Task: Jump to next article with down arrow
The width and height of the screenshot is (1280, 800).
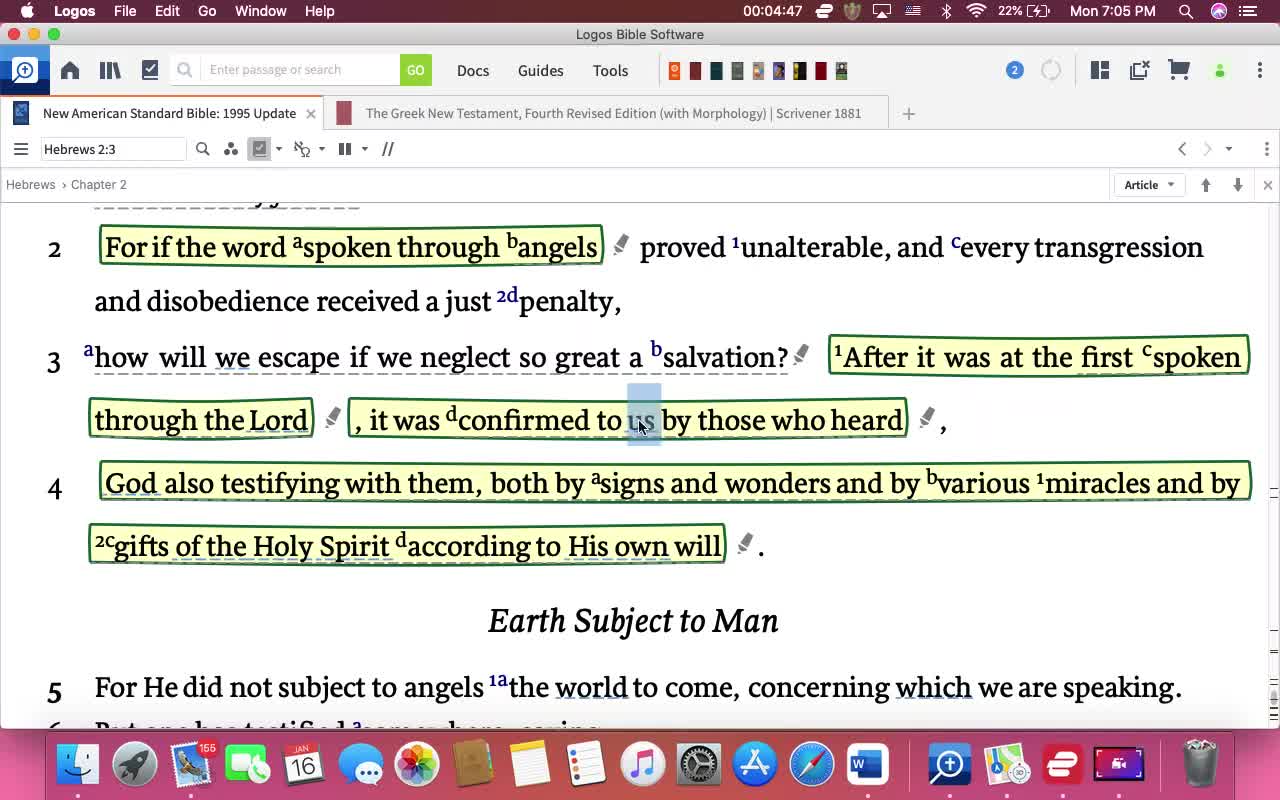Action: 1238,185
